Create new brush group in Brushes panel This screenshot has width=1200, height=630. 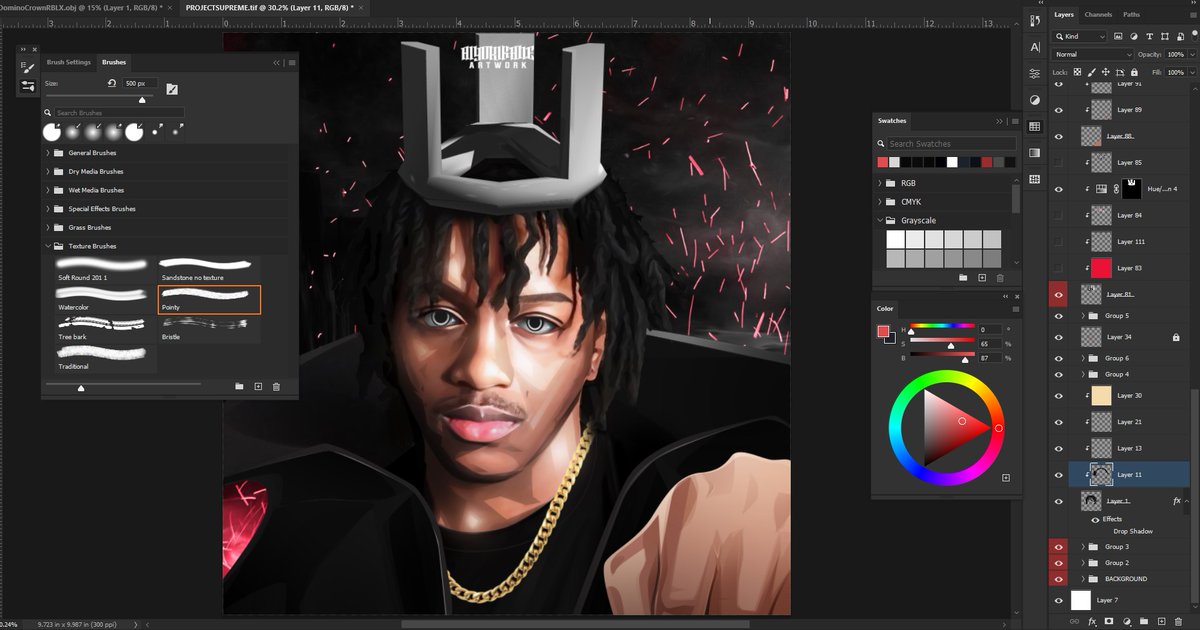pyautogui.click(x=239, y=386)
